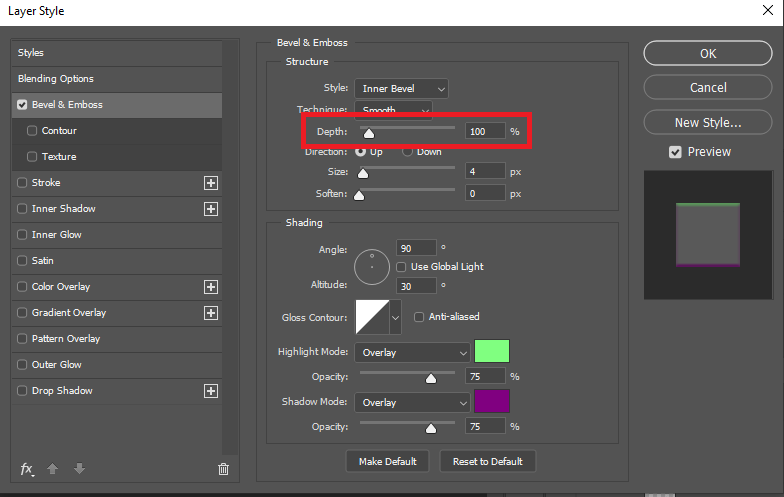
Task: Enable the Inner Glow checkbox
Action: pos(22,234)
